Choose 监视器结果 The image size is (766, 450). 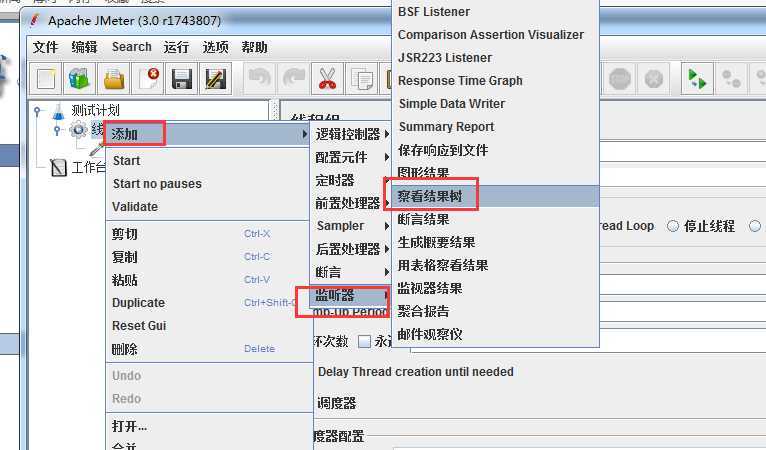point(495,288)
